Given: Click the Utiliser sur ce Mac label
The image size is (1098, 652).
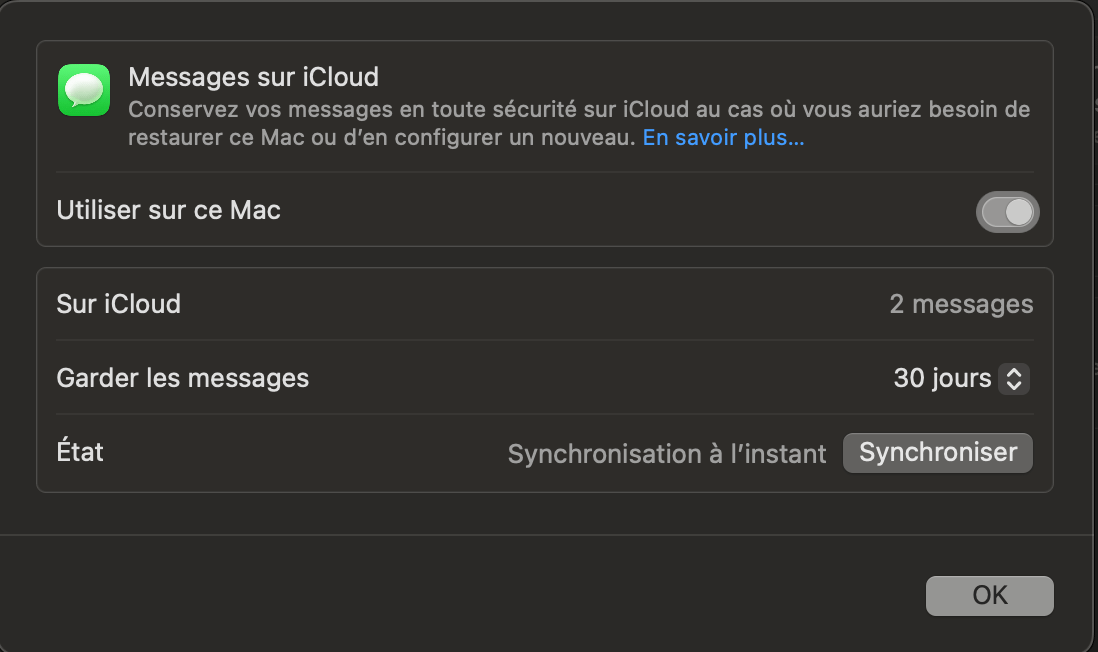Looking at the screenshot, I should (x=168, y=211).
